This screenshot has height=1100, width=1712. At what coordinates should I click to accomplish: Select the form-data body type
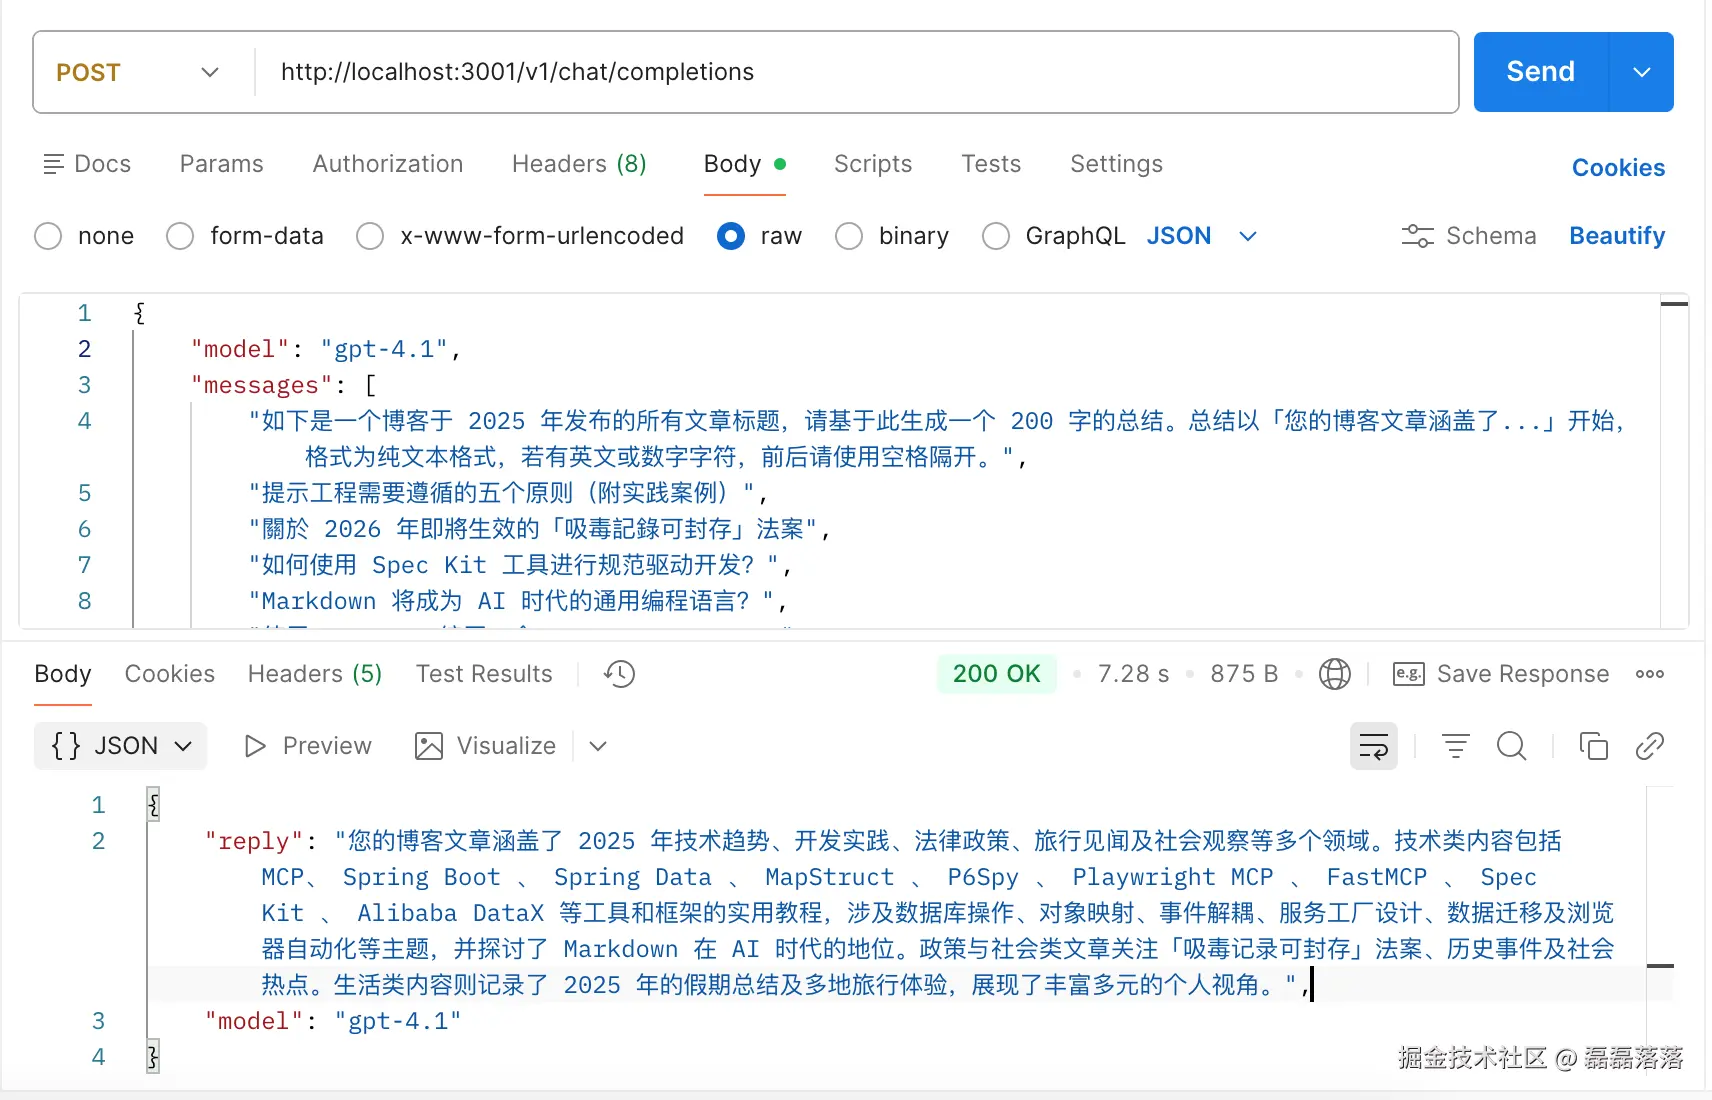click(x=180, y=236)
